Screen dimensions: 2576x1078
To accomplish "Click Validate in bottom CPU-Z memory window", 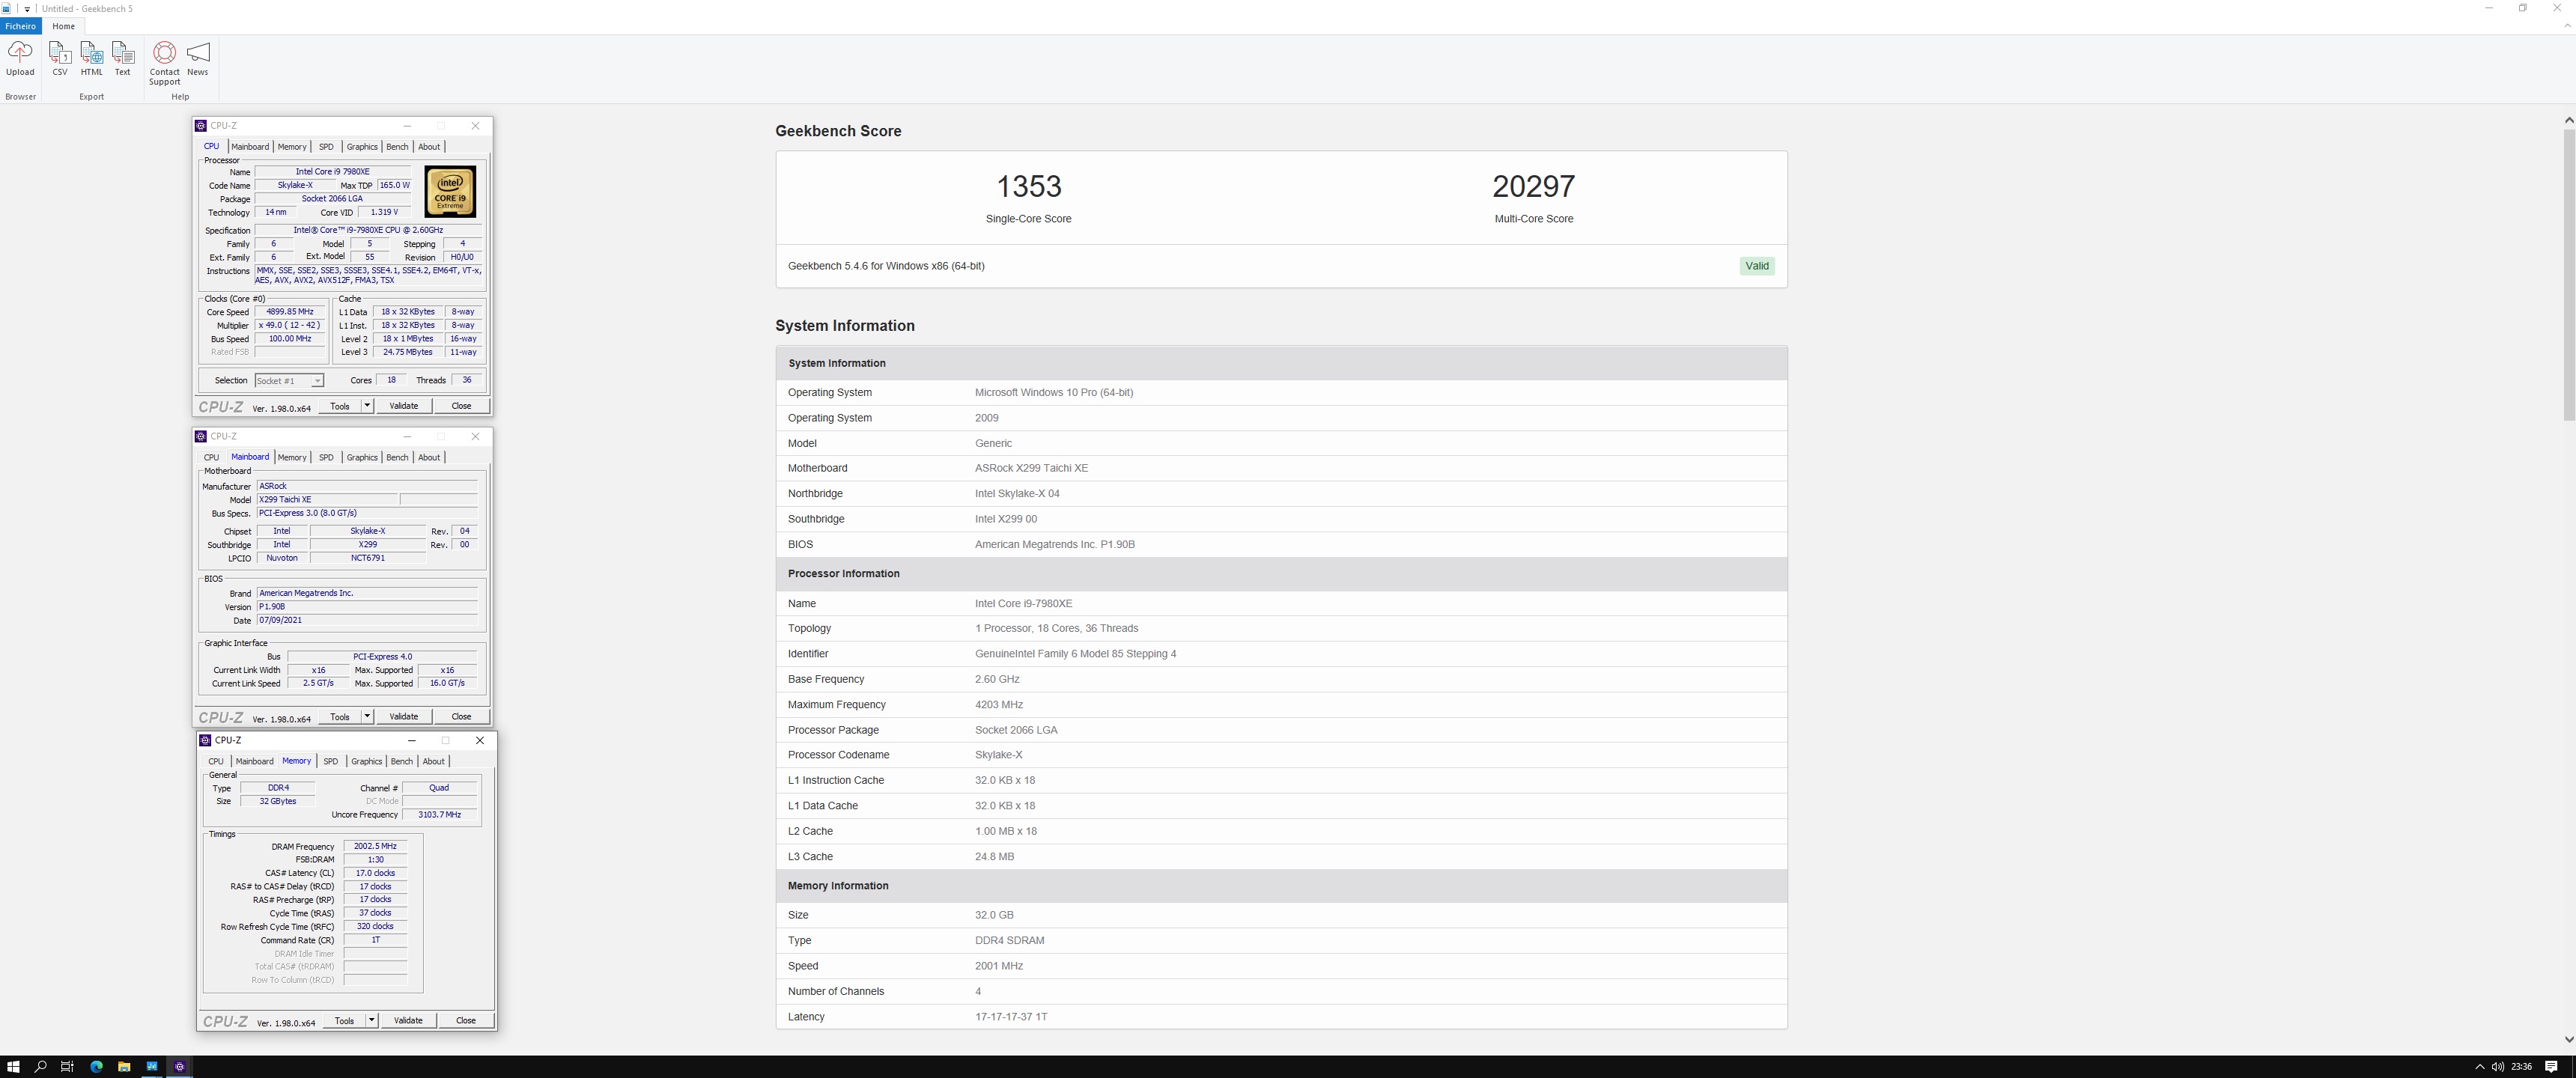I will 408,1020.
